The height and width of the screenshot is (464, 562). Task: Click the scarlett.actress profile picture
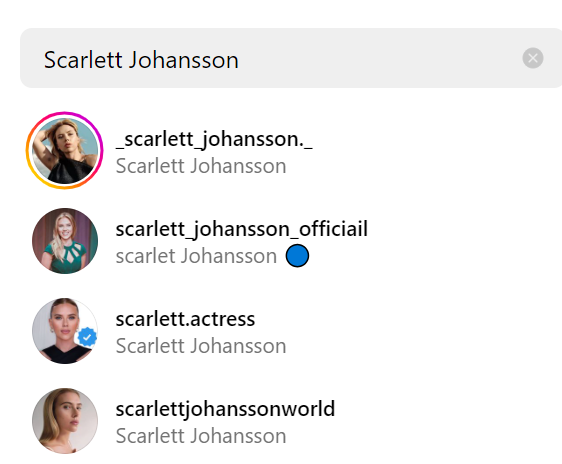point(65,331)
